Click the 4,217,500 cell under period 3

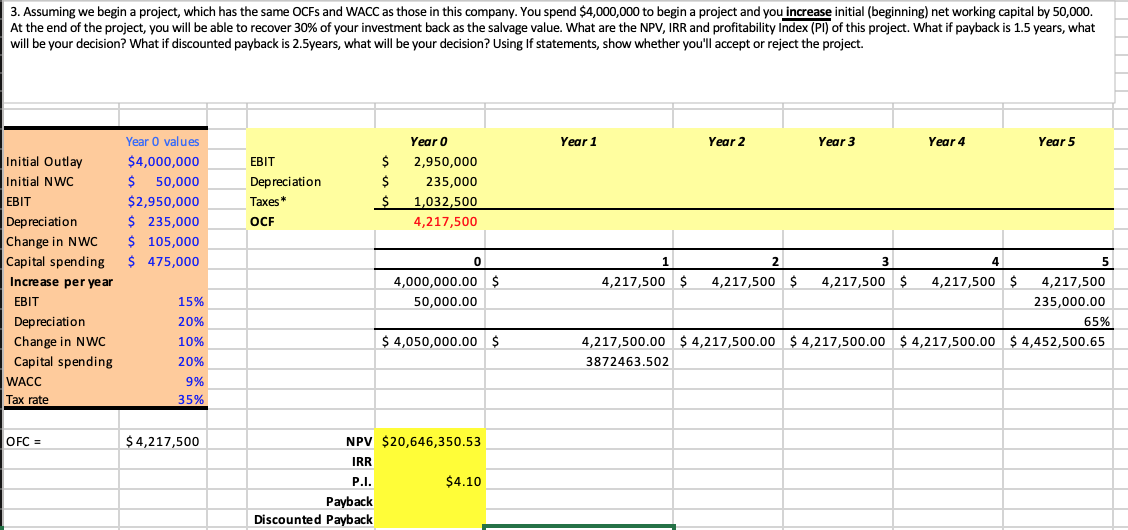[837, 282]
